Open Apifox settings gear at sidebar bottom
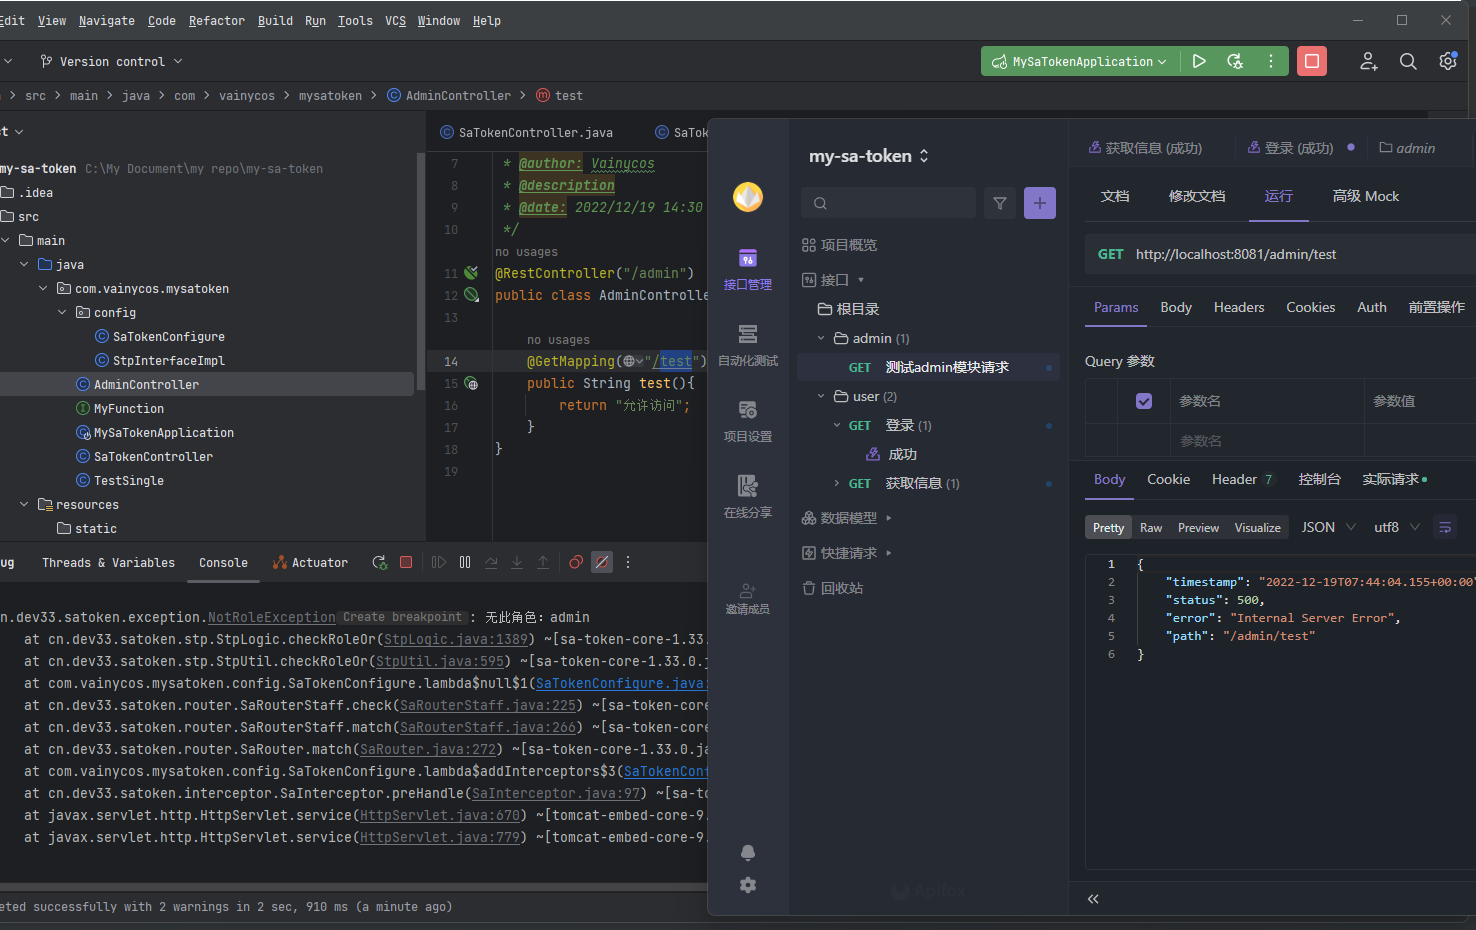The height and width of the screenshot is (930, 1476). coord(748,885)
